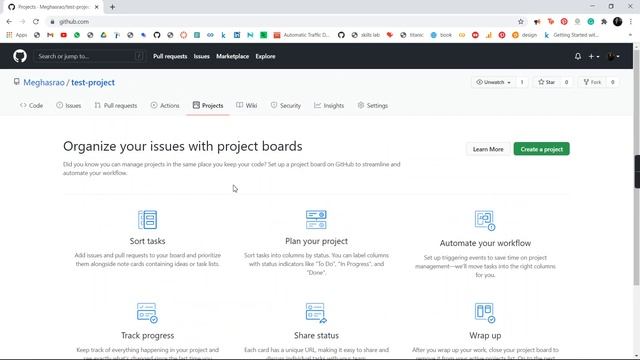The width and height of the screenshot is (640, 360).
Task: Click the Learn More button
Action: point(488,149)
